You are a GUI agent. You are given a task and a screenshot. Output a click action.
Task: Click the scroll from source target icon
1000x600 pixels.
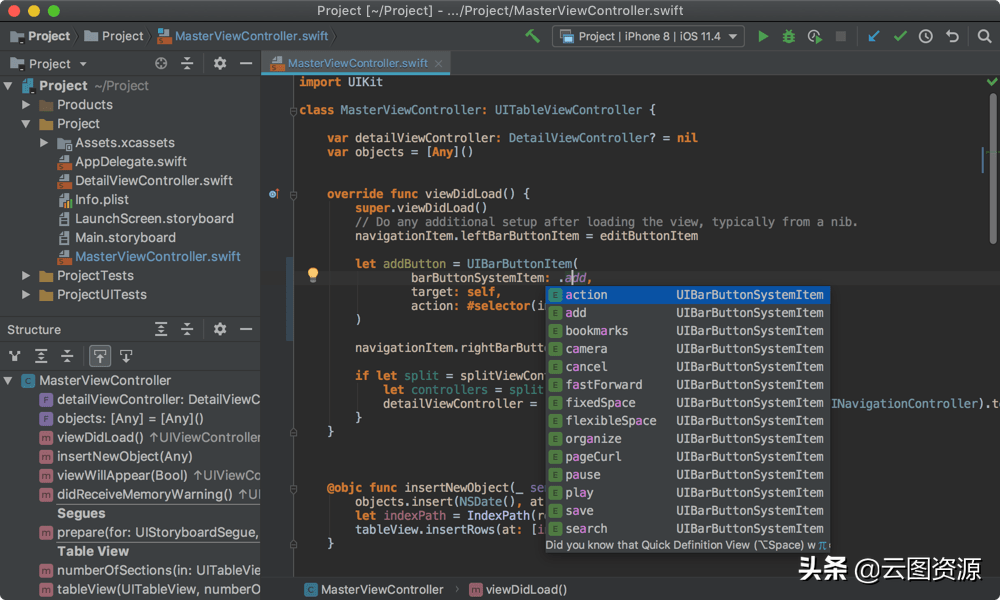pyautogui.click(x=161, y=63)
